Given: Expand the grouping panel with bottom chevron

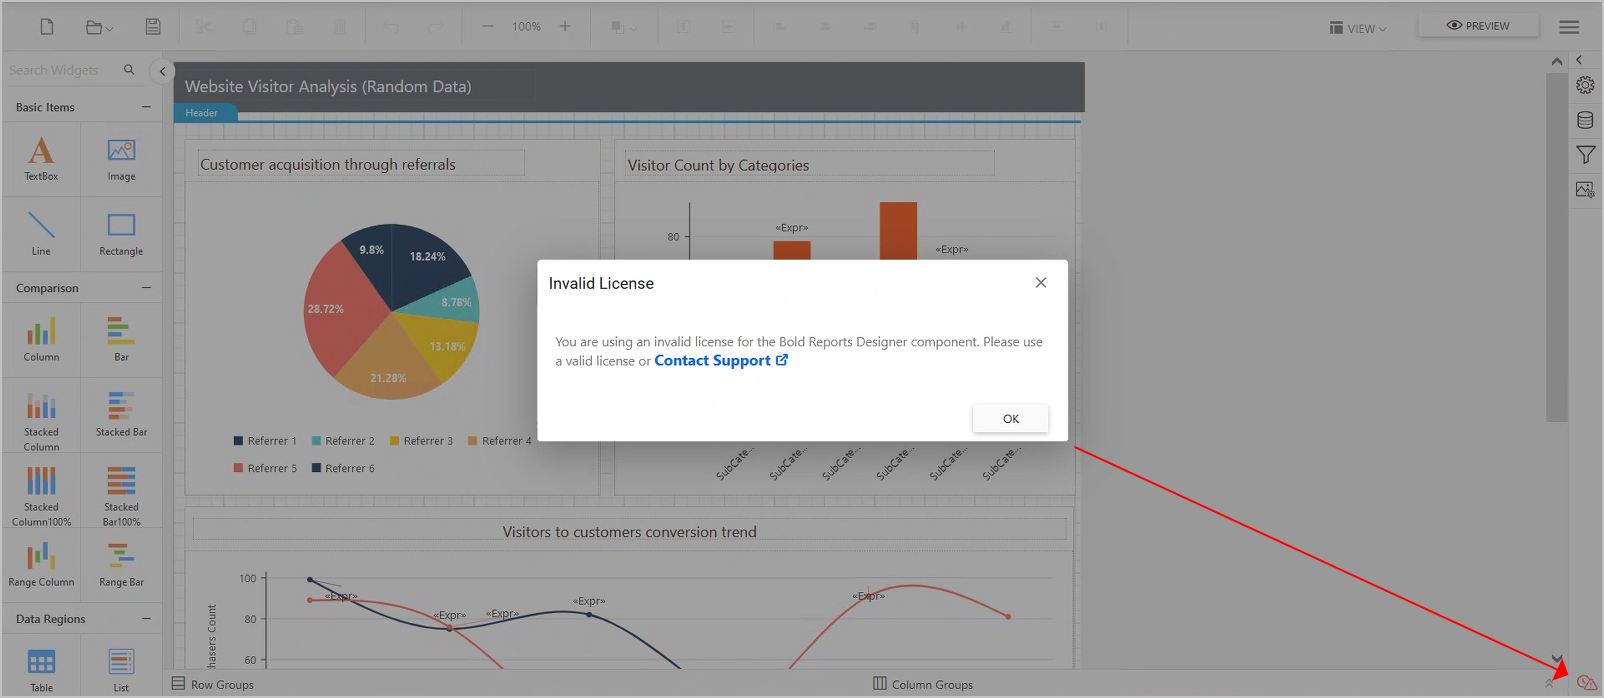Looking at the screenshot, I should click(1549, 683).
